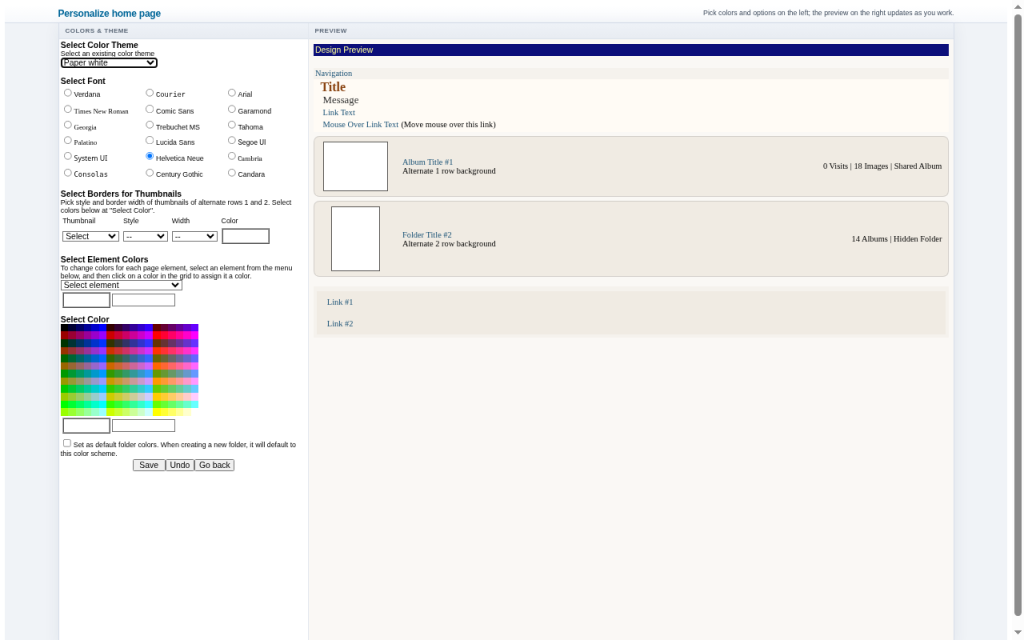Pick the Times New Roman font
This screenshot has height=640, width=1024.
tap(68, 109)
